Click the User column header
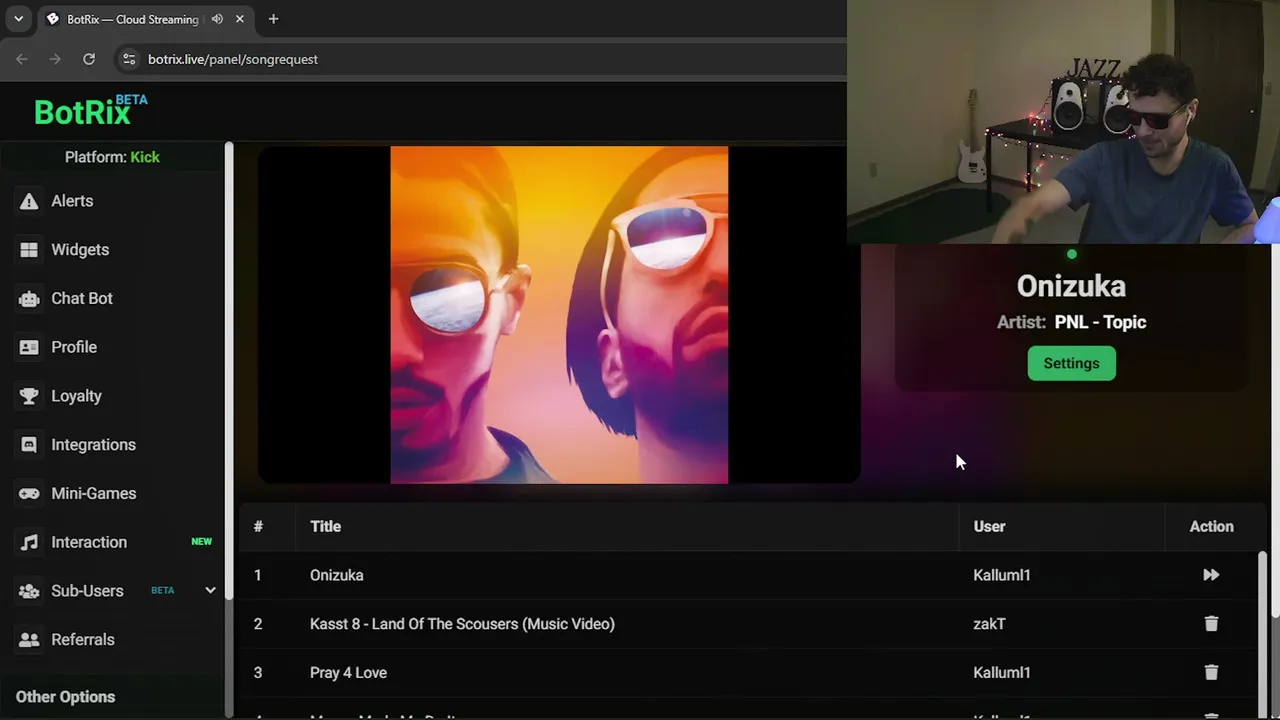Viewport: 1280px width, 720px height. [x=989, y=526]
